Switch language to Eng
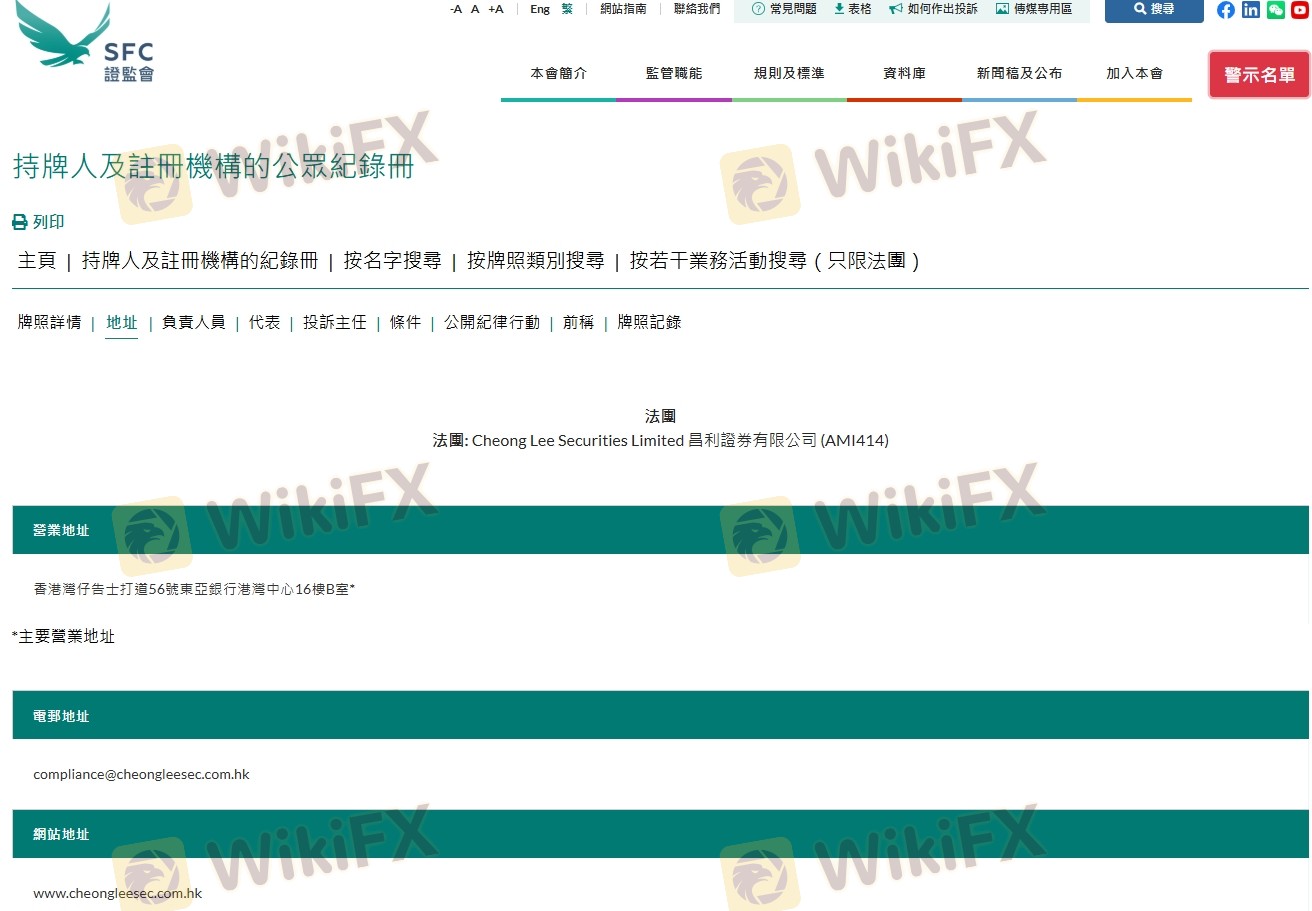The width and height of the screenshot is (1312, 911). click(540, 9)
